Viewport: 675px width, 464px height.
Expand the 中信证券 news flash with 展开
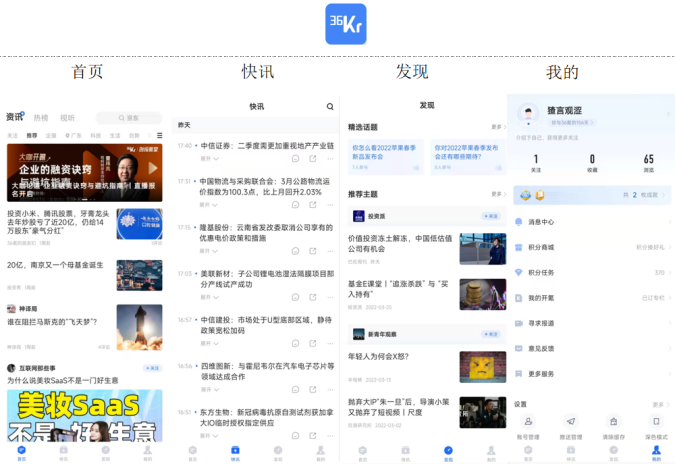point(210,159)
